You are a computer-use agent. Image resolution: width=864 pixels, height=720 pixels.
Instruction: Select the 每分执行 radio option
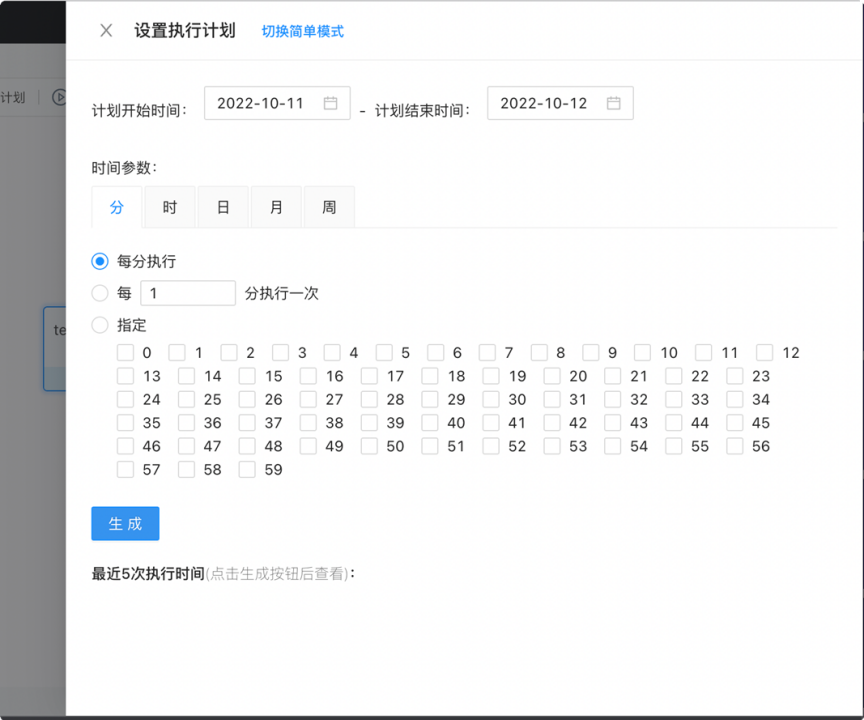(100, 261)
